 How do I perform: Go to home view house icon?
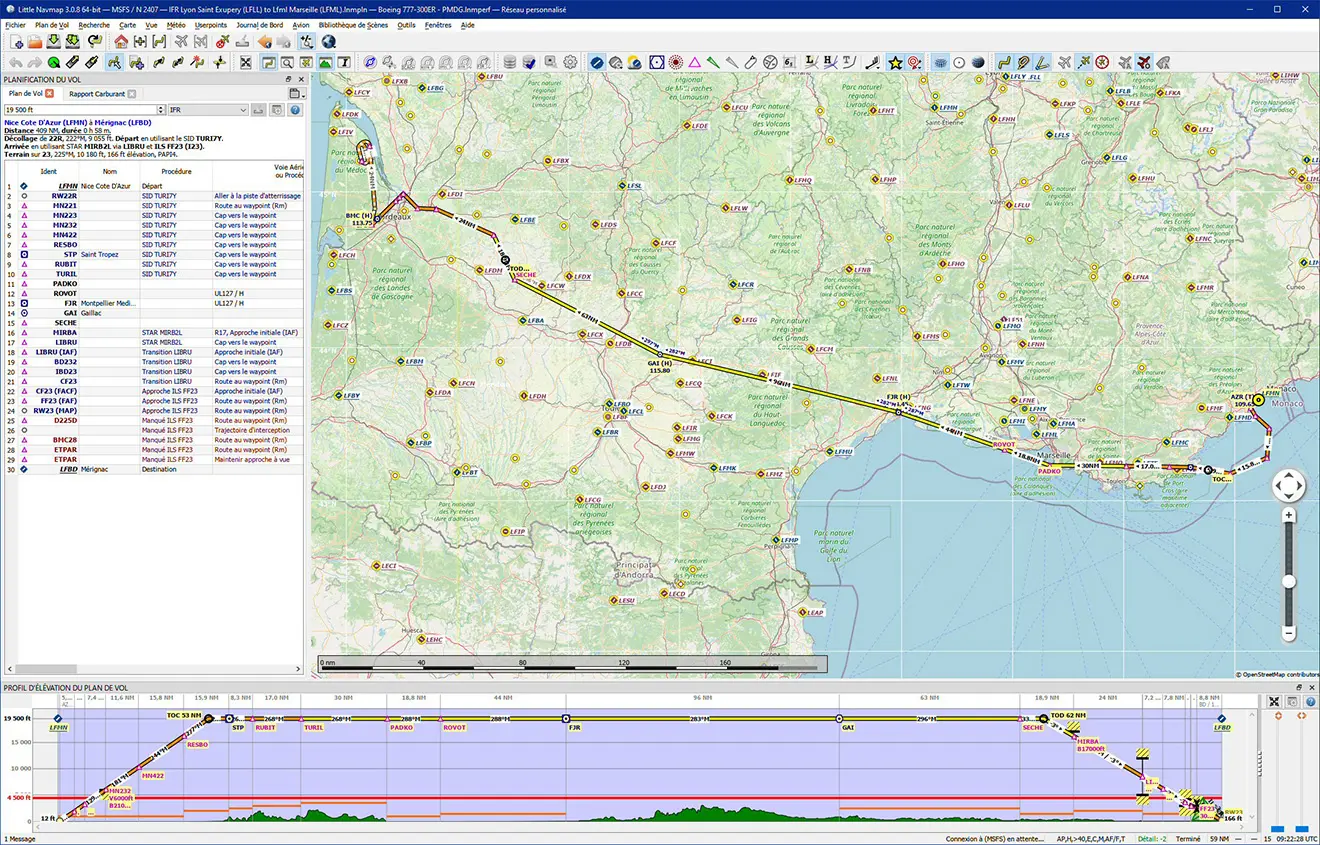121,41
